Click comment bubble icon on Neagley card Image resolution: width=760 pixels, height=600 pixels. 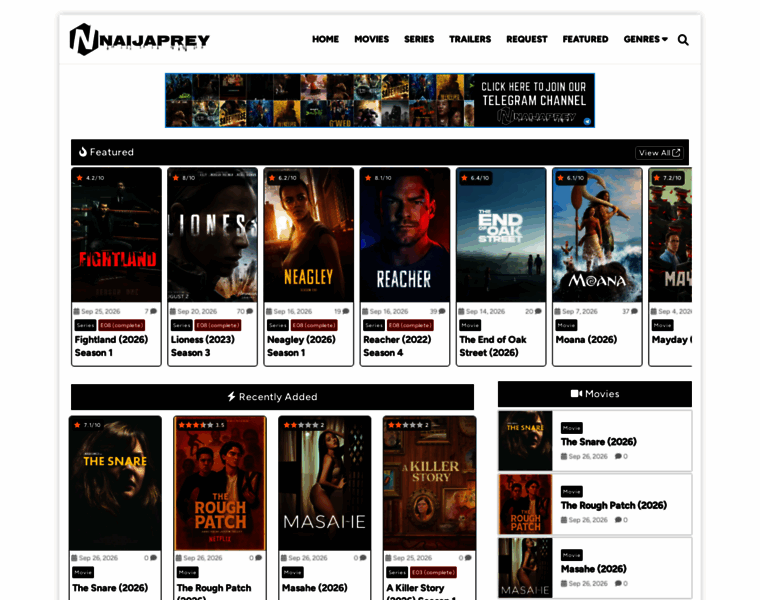(346, 311)
